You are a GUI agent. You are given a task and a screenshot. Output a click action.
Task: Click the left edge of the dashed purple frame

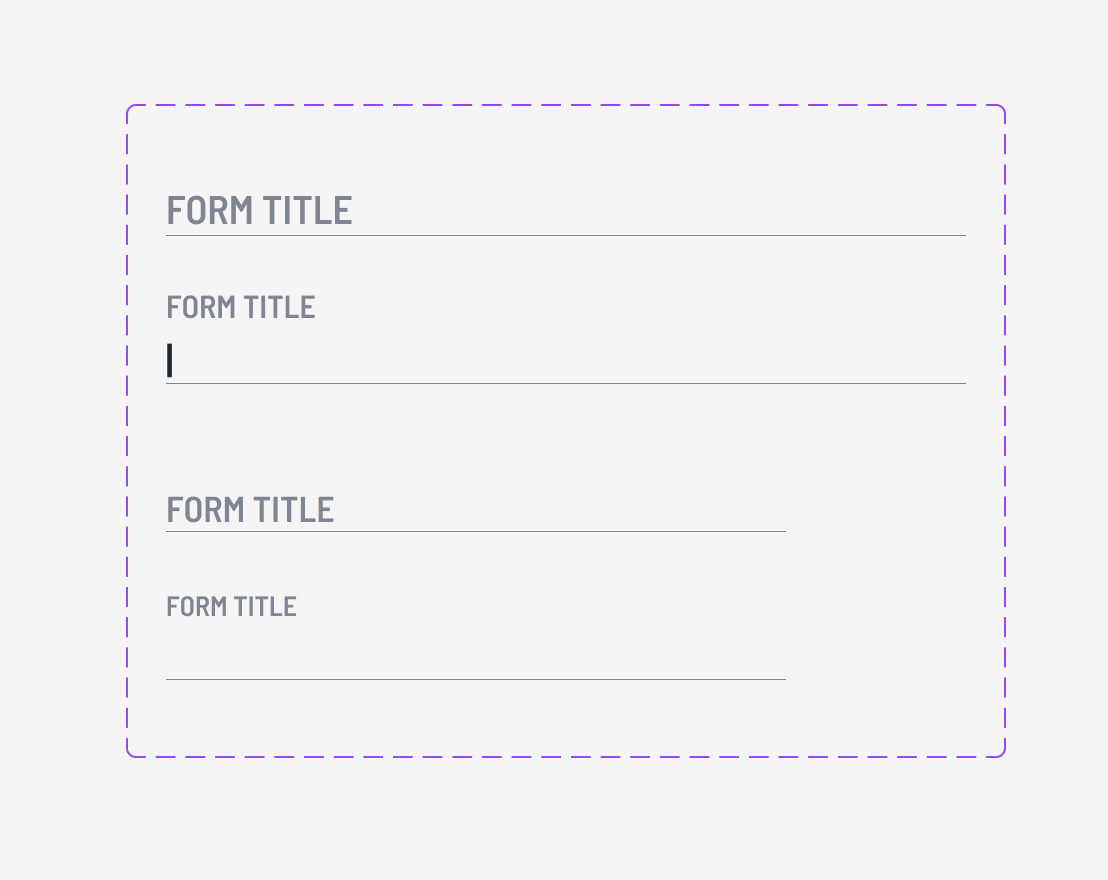pyautogui.click(x=127, y=430)
